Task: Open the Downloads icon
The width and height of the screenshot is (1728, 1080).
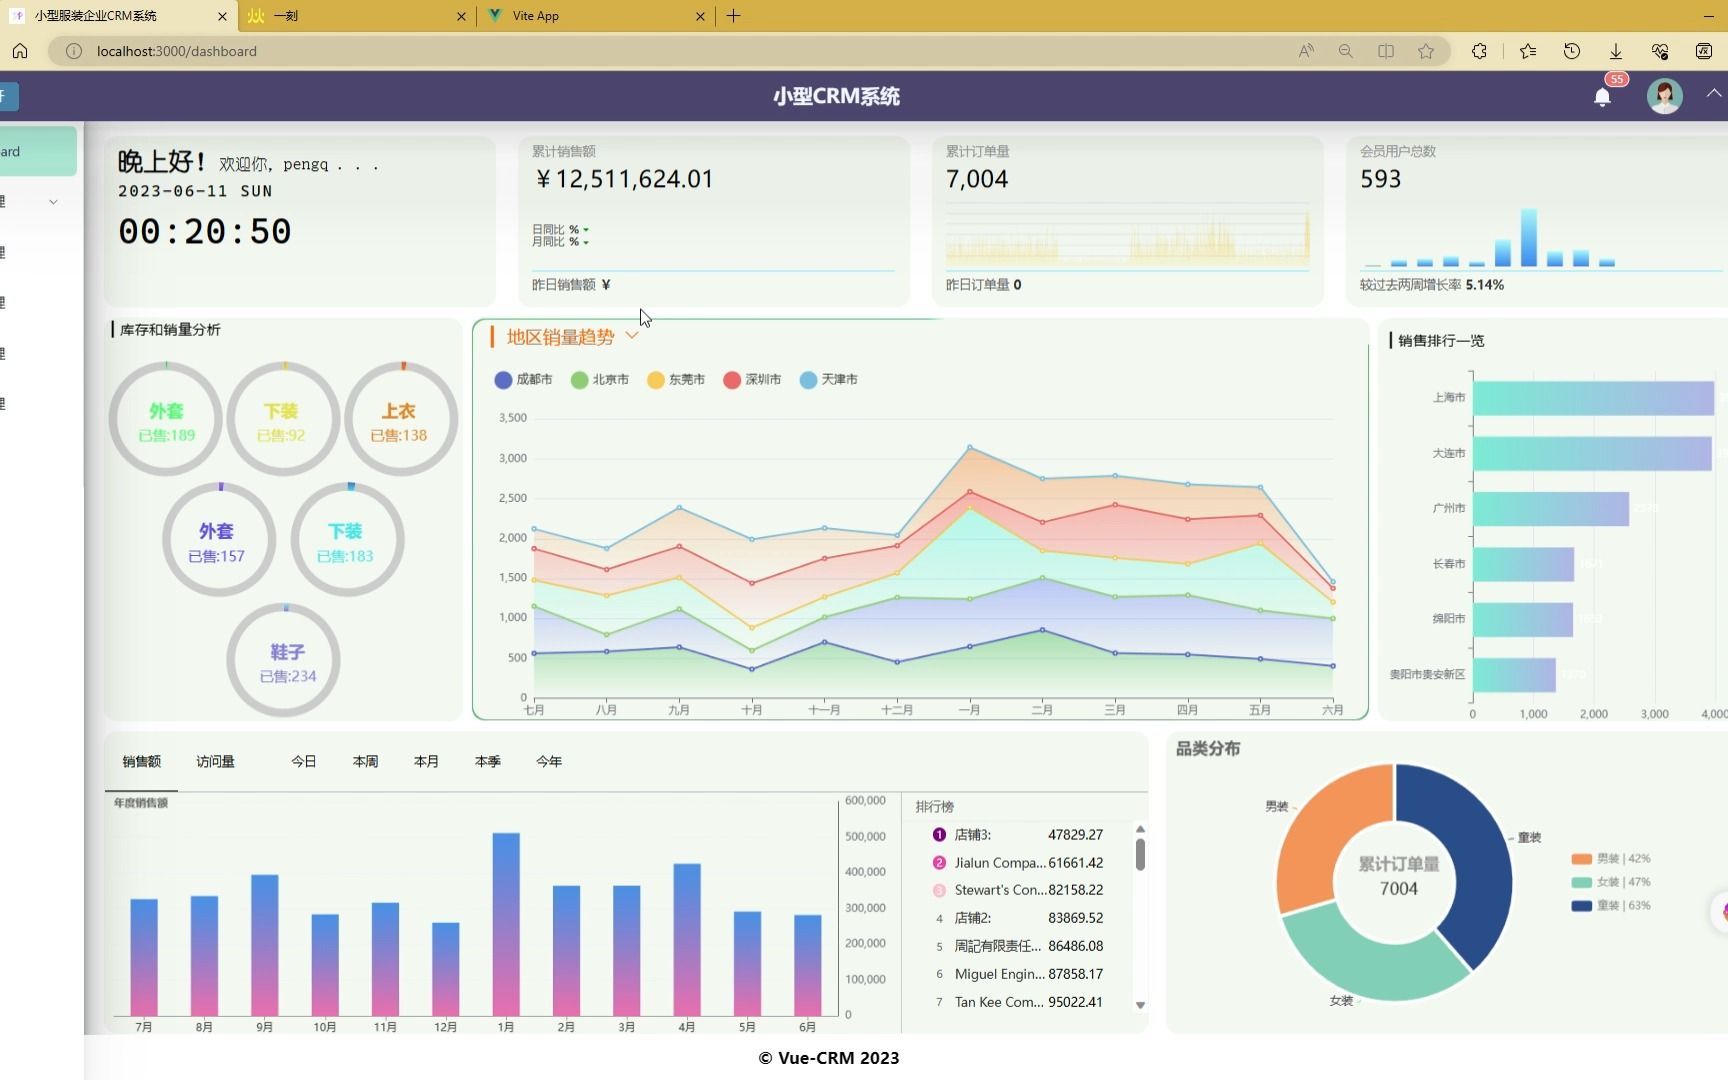Action: [1616, 51]
